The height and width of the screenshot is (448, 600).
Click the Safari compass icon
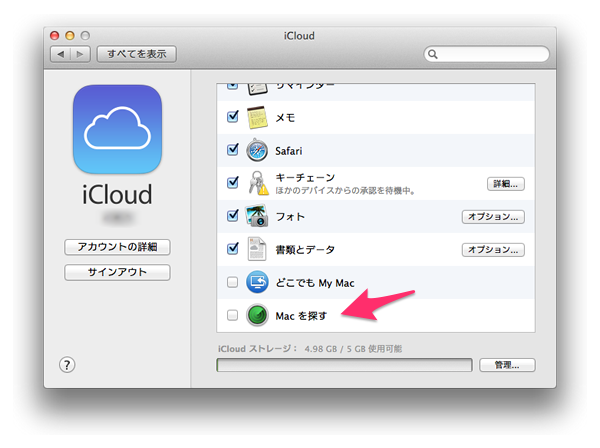click(257, 150)
